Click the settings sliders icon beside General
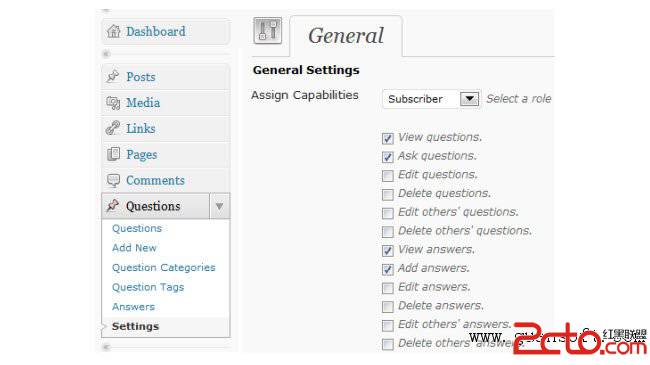650x365 pixels. (268, 31)
